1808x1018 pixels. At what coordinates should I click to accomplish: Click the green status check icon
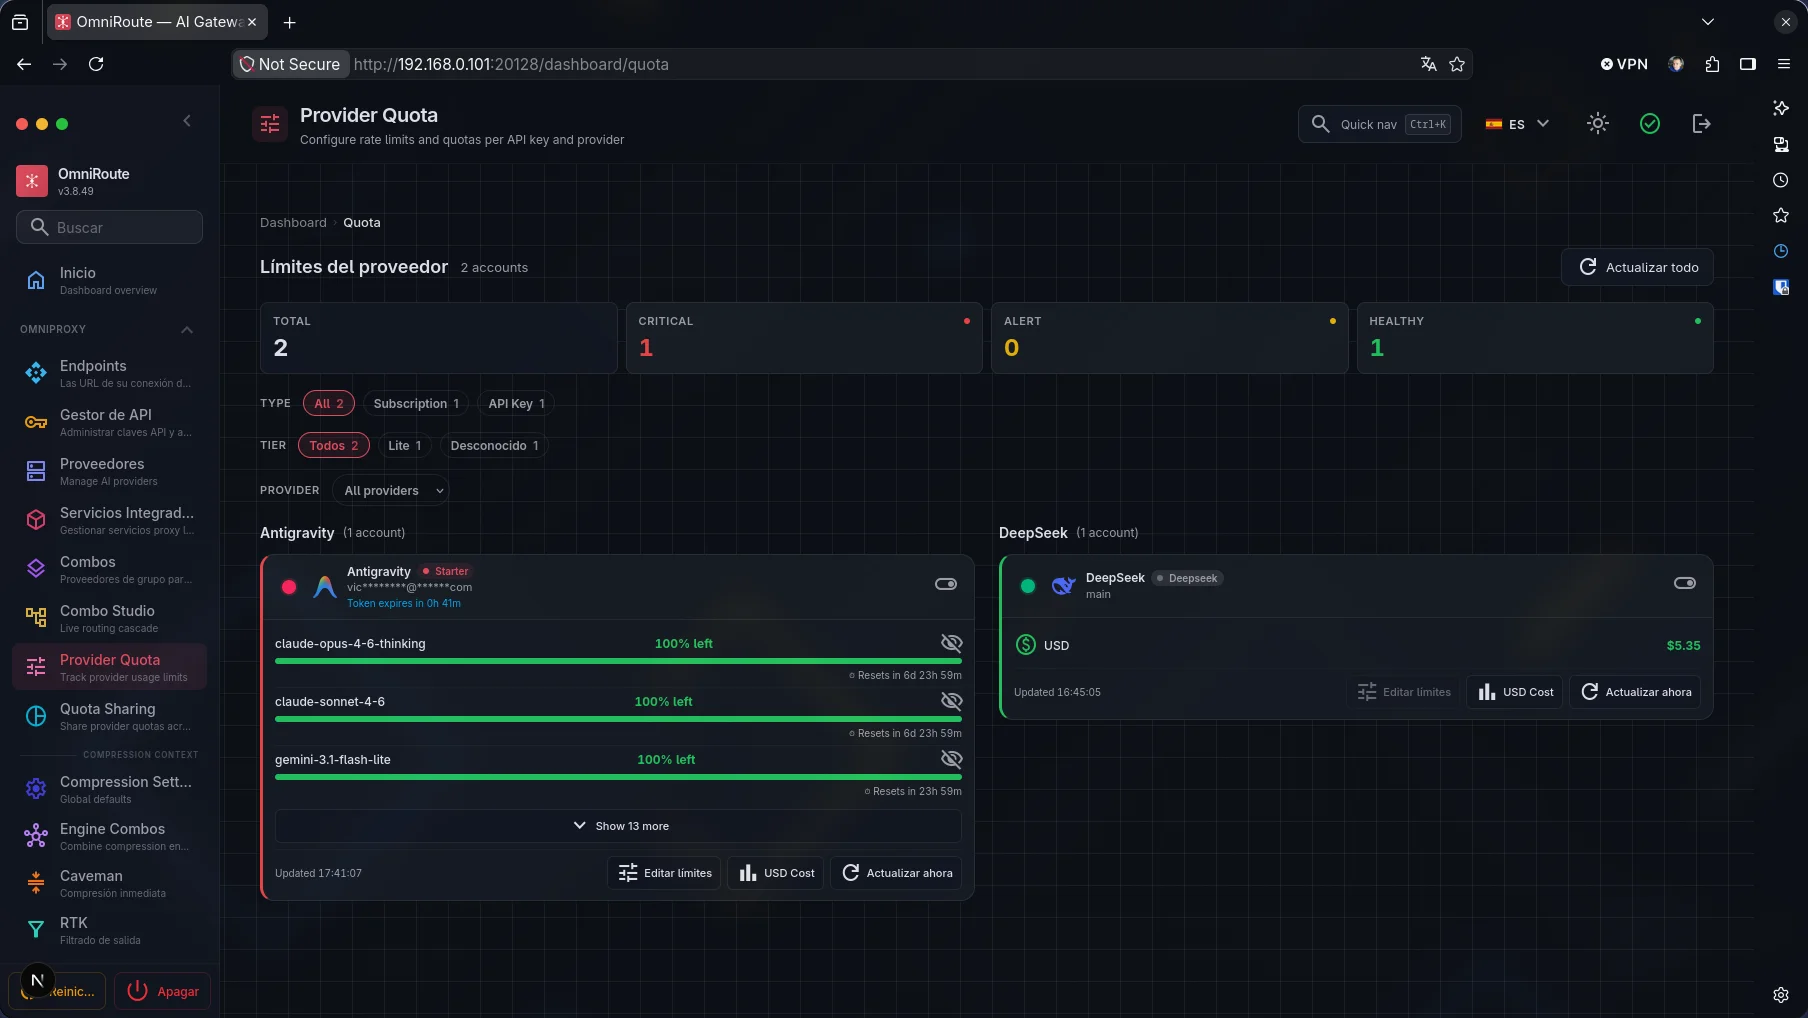pos(1650,124)
